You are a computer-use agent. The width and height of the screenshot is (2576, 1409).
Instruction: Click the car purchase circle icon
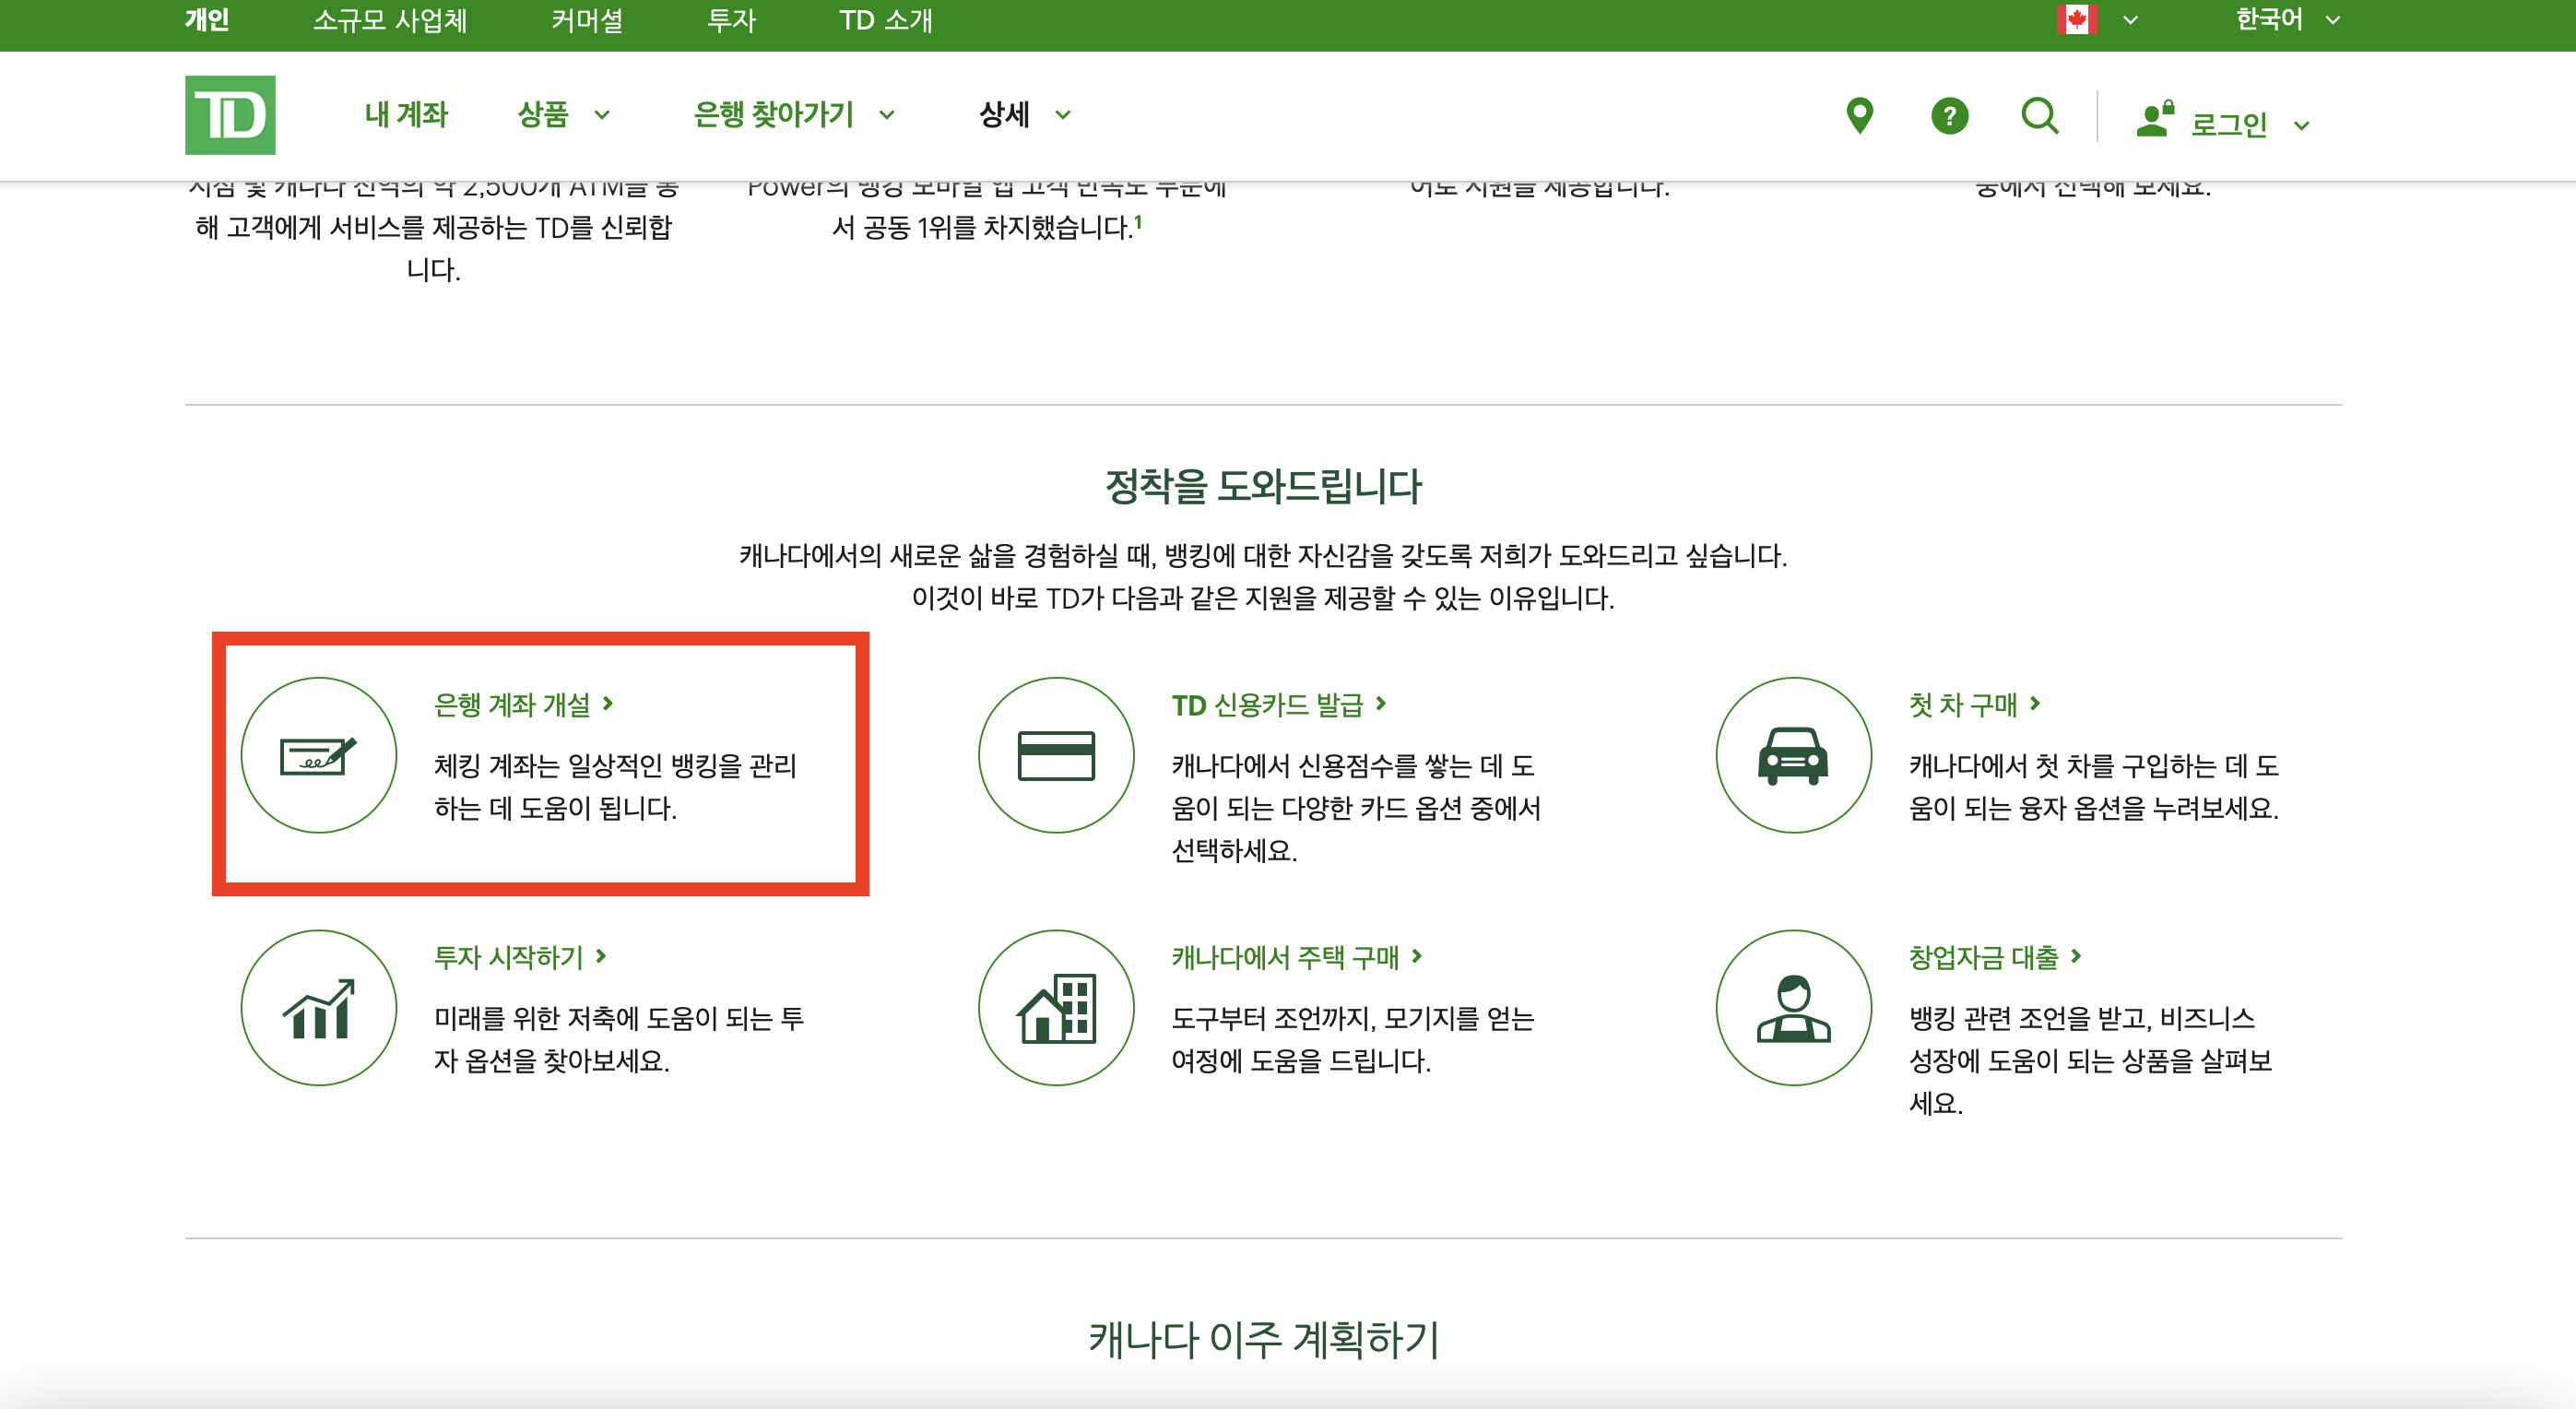1793,755
